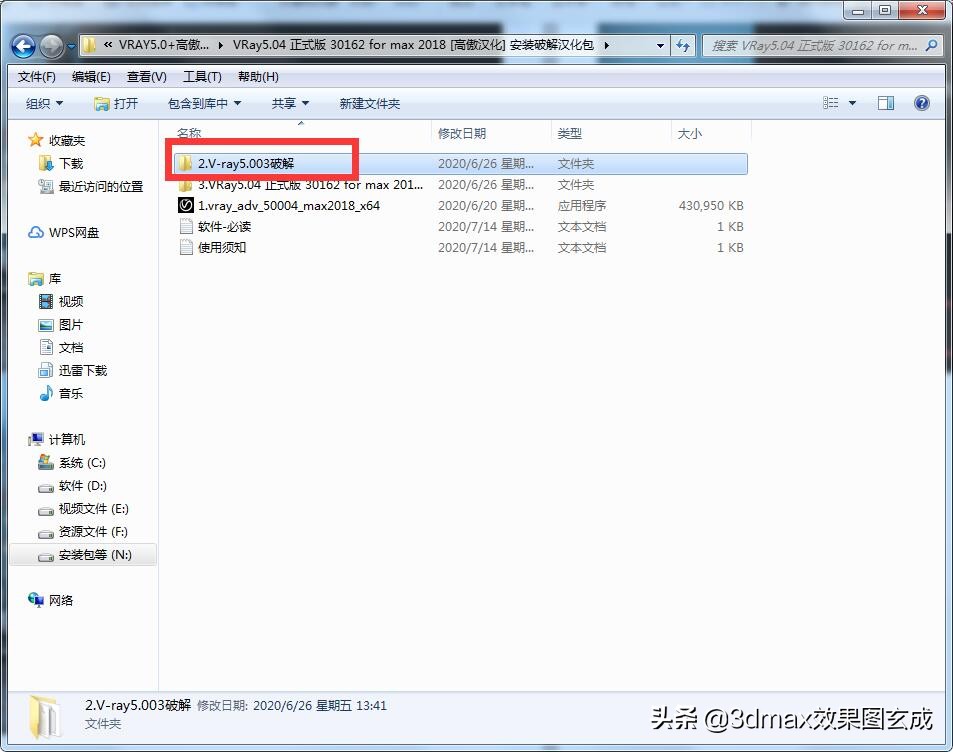Click the change view icon

pyautogui.click(x=830, y=103)
